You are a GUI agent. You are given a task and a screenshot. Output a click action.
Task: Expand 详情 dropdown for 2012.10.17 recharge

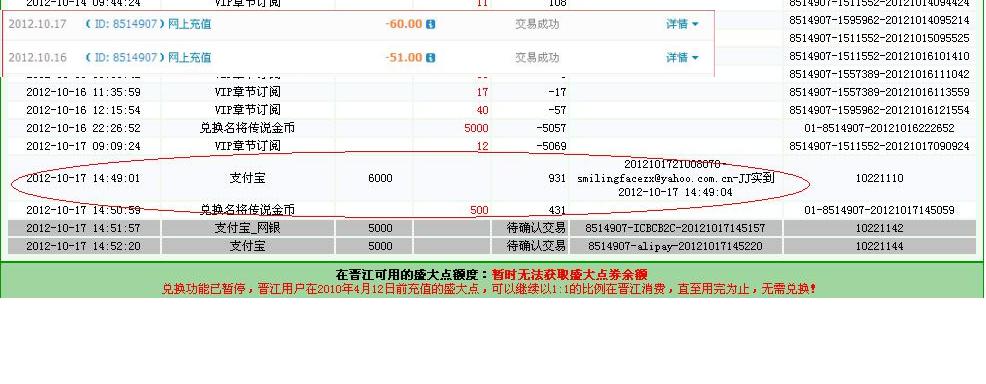point(682,25)
